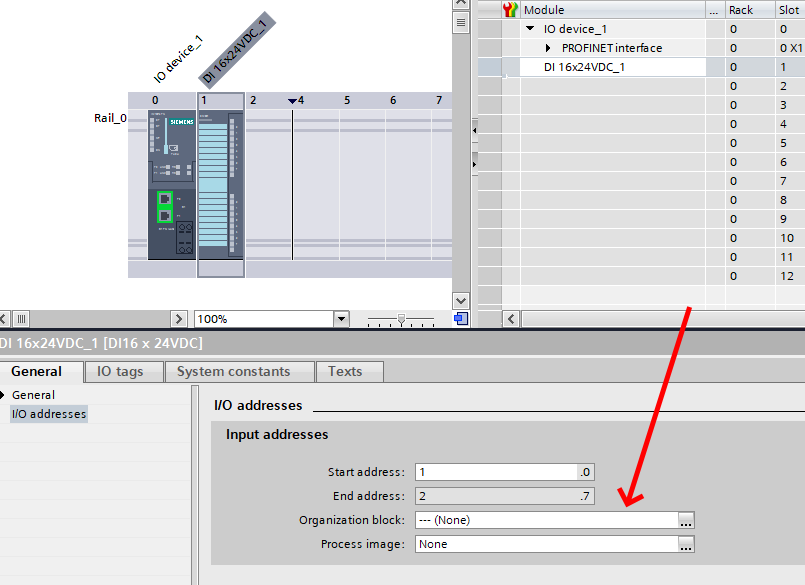Click the device view horizontal scroll left arrow

click(x=4, y=319)
